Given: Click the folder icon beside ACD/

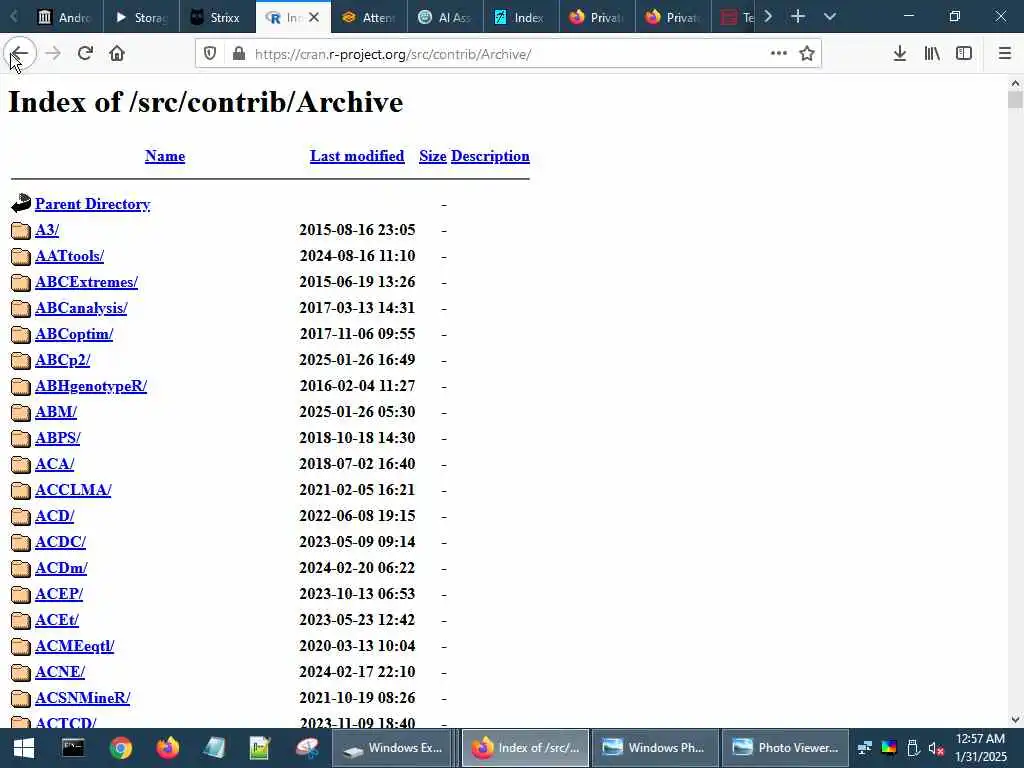Looking at the screenshot, I should (21, 517).
